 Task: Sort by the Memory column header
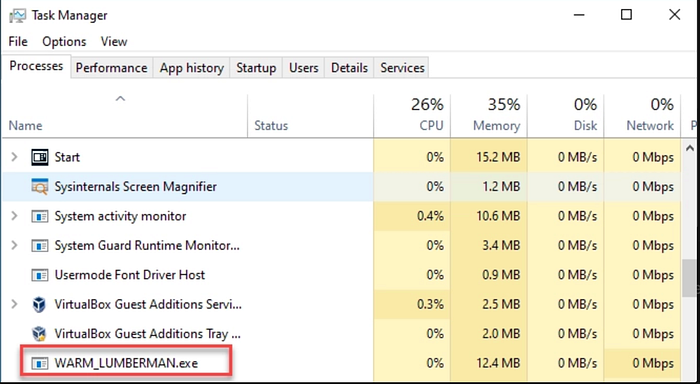(x=489, y=115)
